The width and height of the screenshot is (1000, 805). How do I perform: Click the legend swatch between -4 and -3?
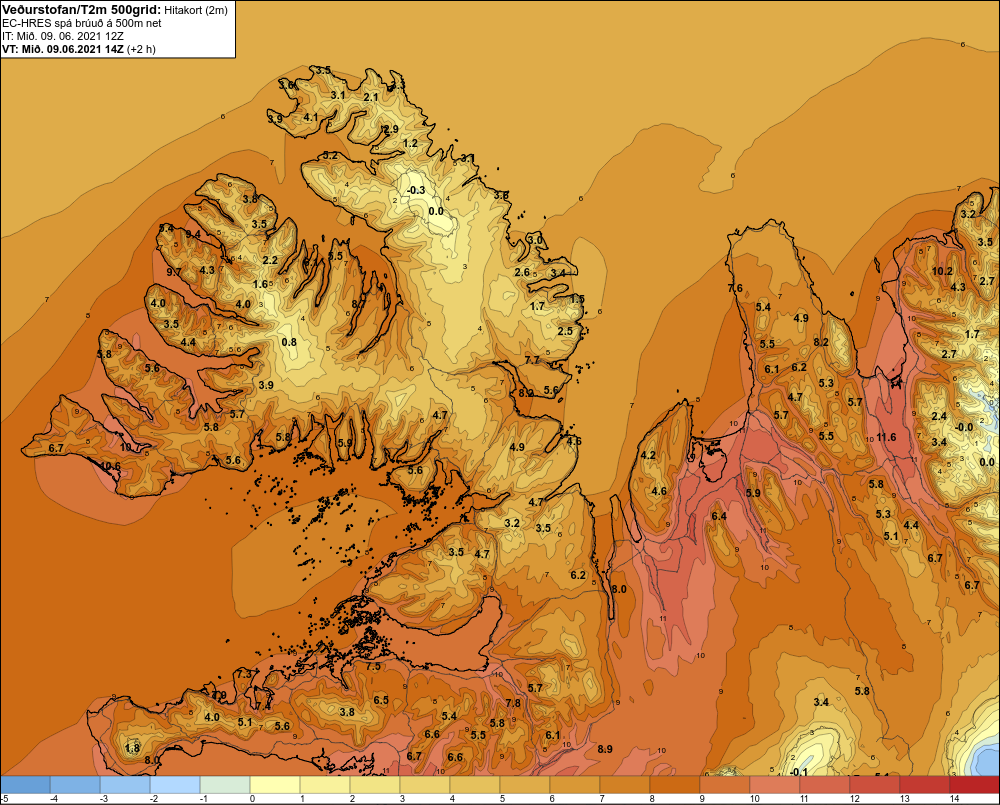75,784
